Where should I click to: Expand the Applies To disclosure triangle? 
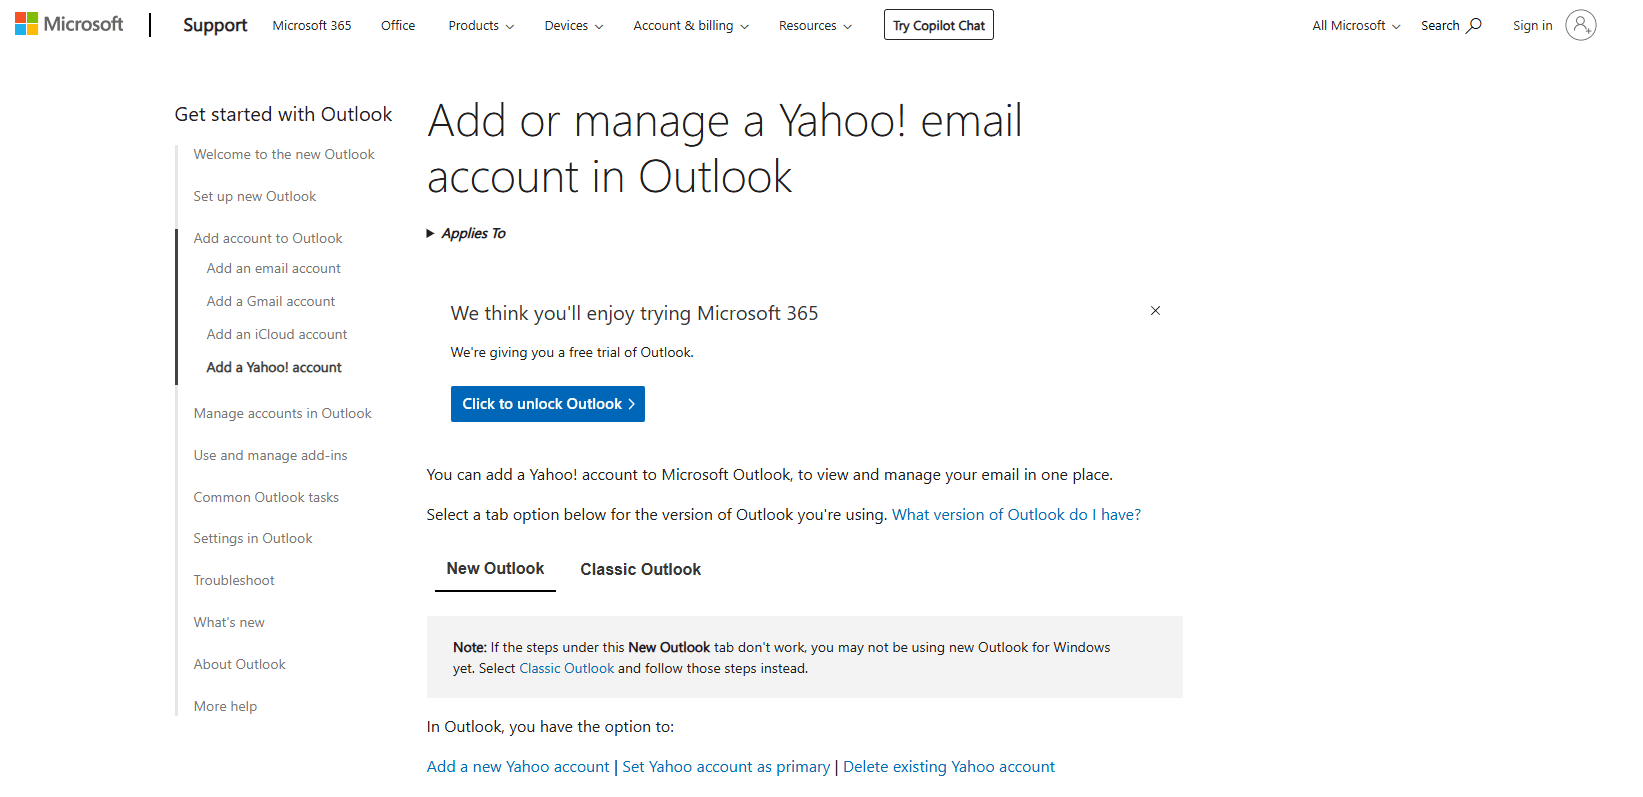click(431, 233)
